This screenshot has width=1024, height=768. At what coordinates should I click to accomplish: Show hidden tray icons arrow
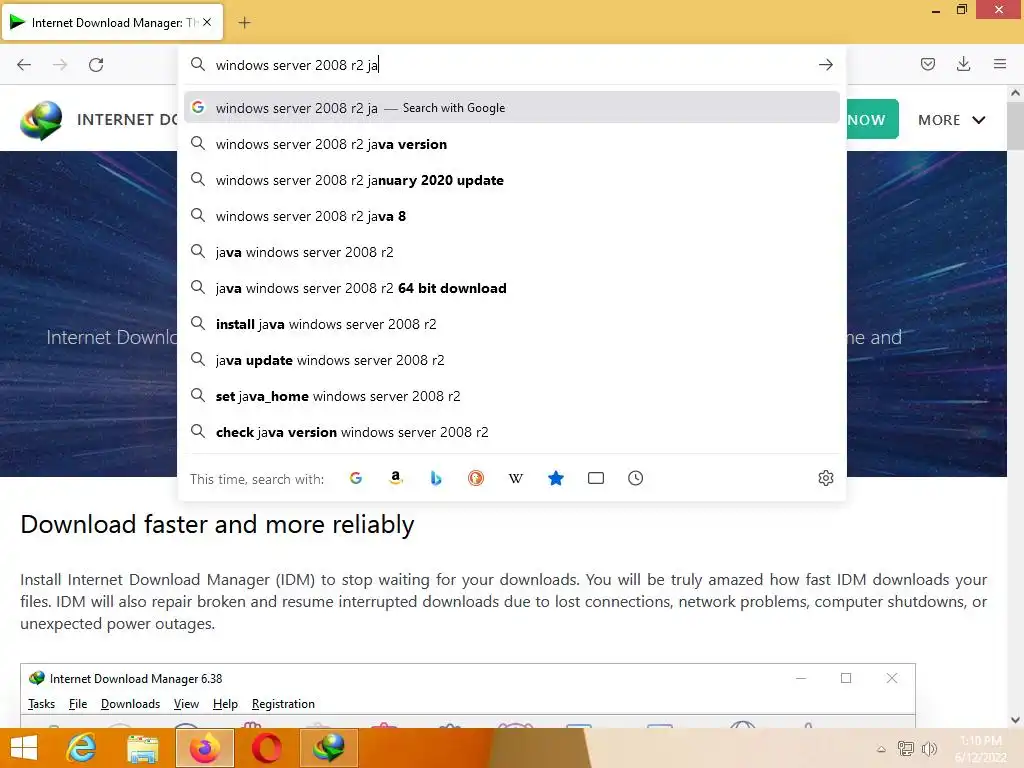881,749
